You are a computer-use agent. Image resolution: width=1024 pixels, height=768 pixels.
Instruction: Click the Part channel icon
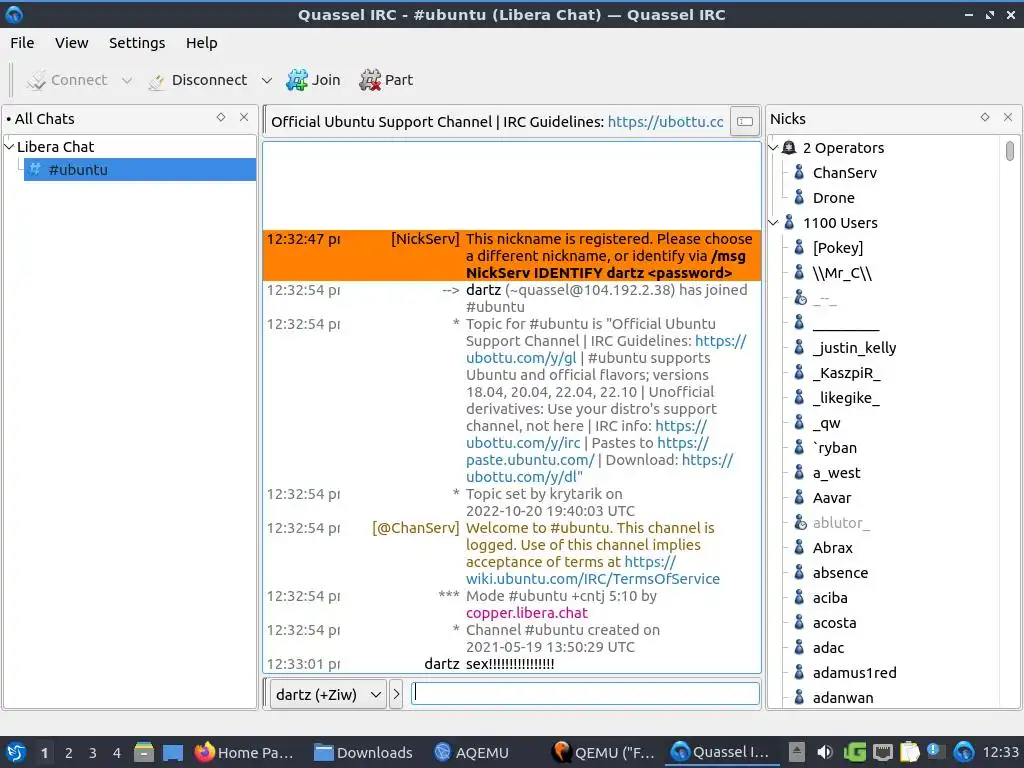[370, 80]
